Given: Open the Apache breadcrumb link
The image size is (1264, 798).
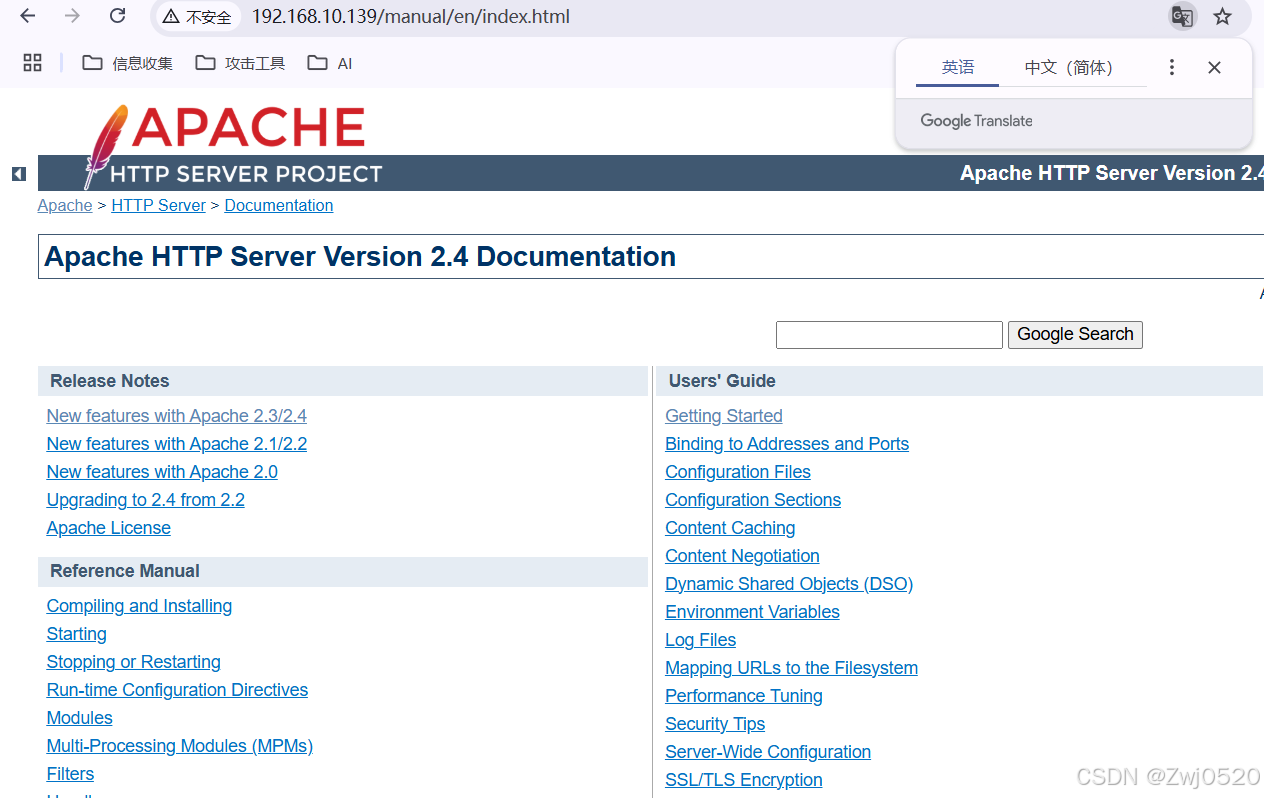Looking at the screenshot, I should 65,205.
